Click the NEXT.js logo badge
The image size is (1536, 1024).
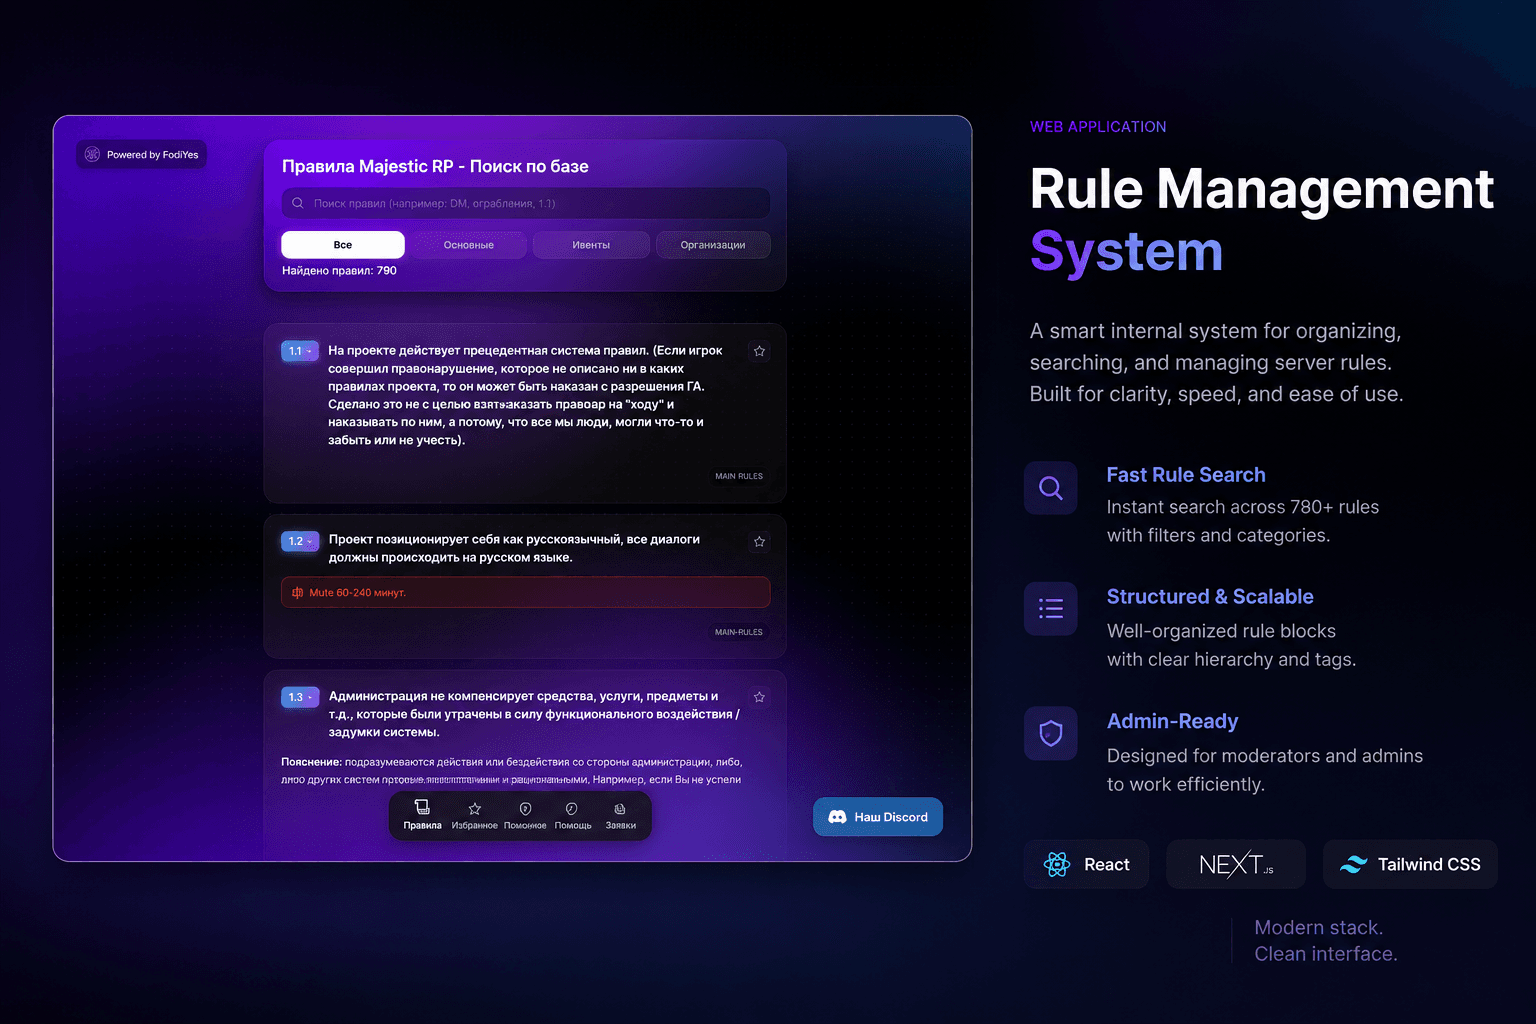(1236, 864)
